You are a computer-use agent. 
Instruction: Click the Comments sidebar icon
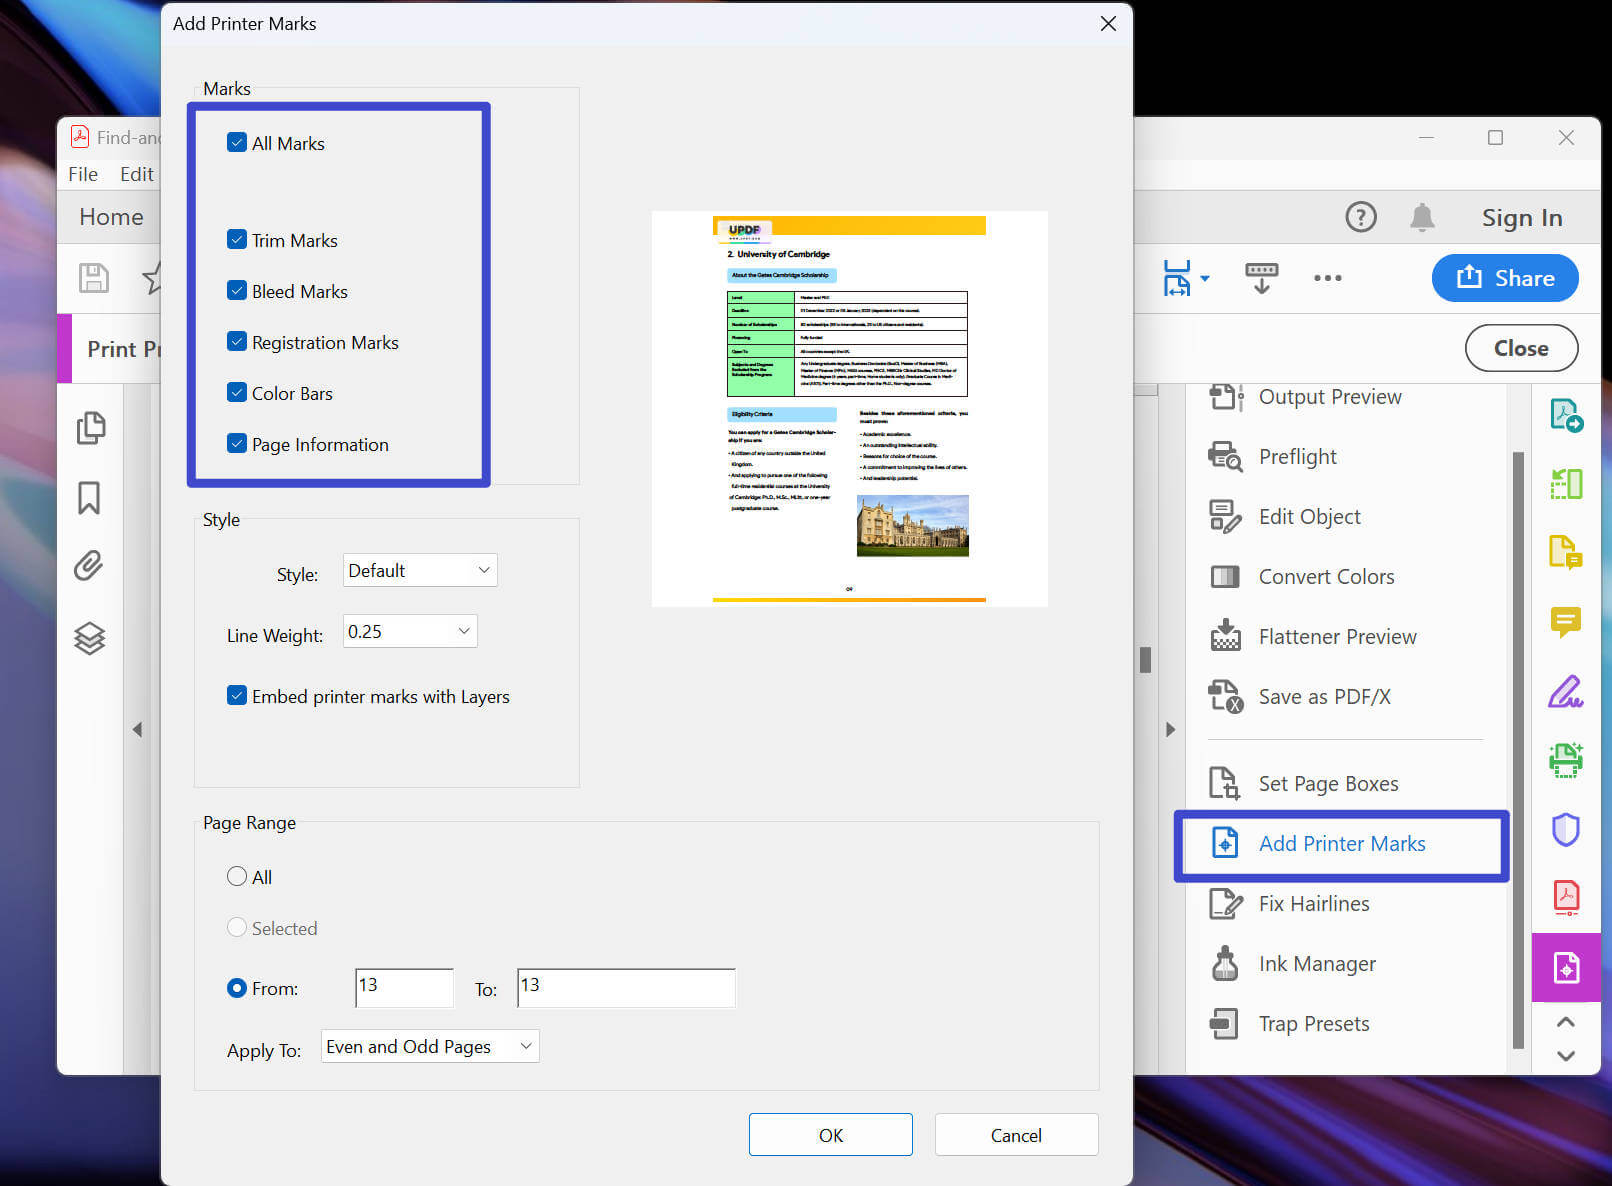tap(1566, 623)
